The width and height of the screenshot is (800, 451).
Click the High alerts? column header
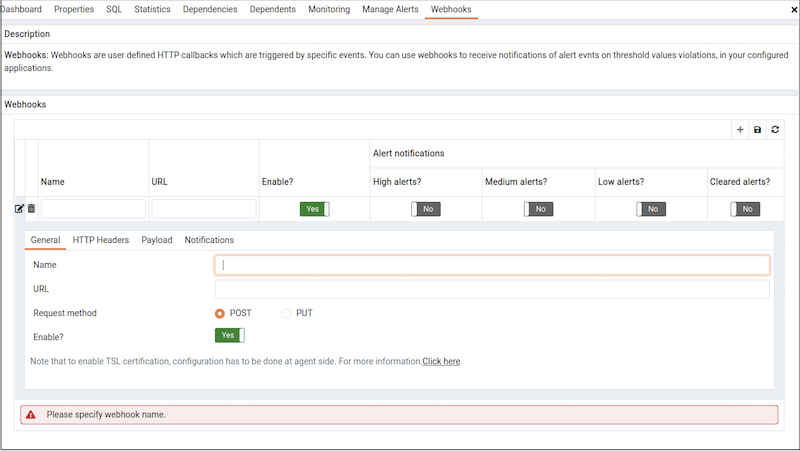click(397, 182)
